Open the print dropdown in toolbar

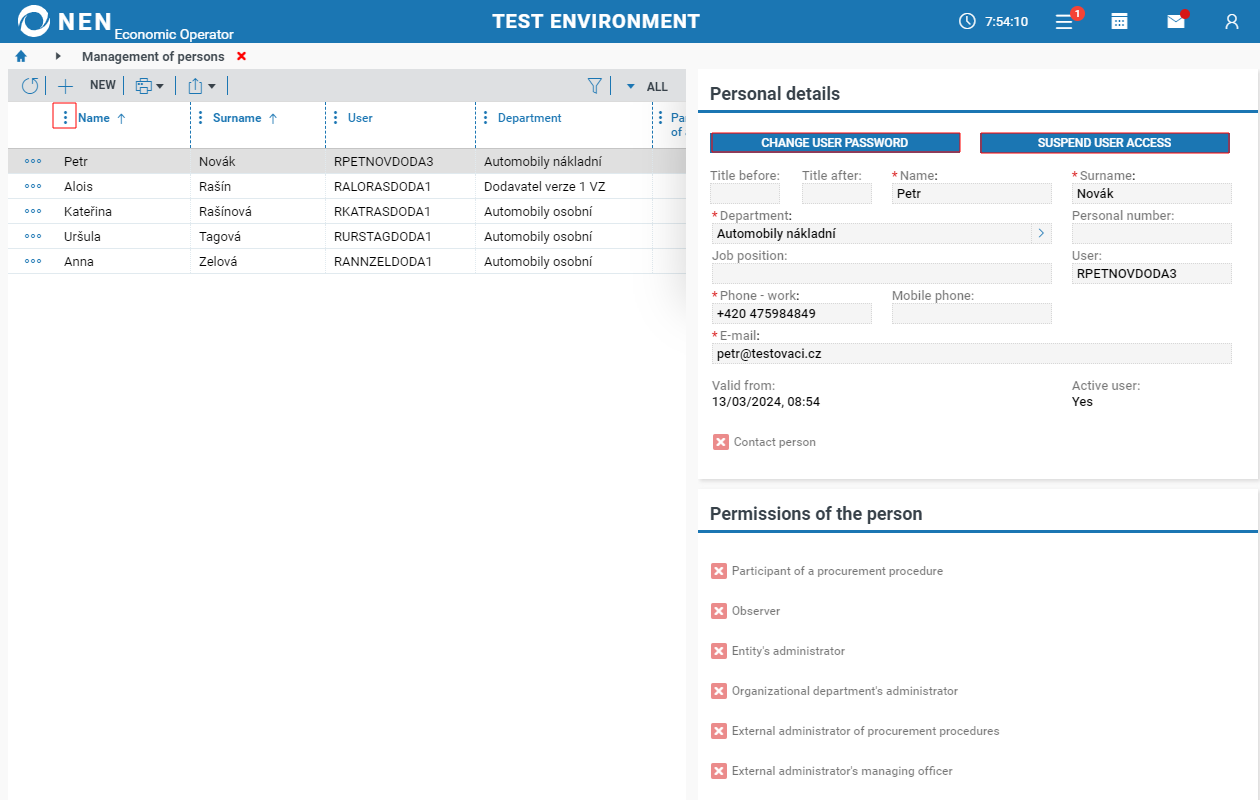[149, 86]
